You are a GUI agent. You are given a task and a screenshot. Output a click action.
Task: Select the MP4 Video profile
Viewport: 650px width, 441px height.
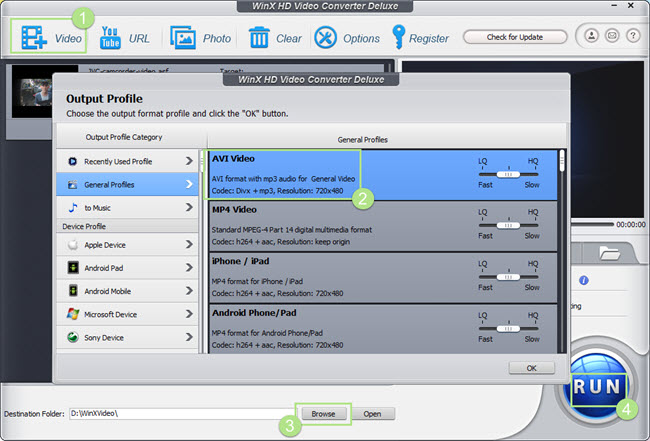click(383, 226)
